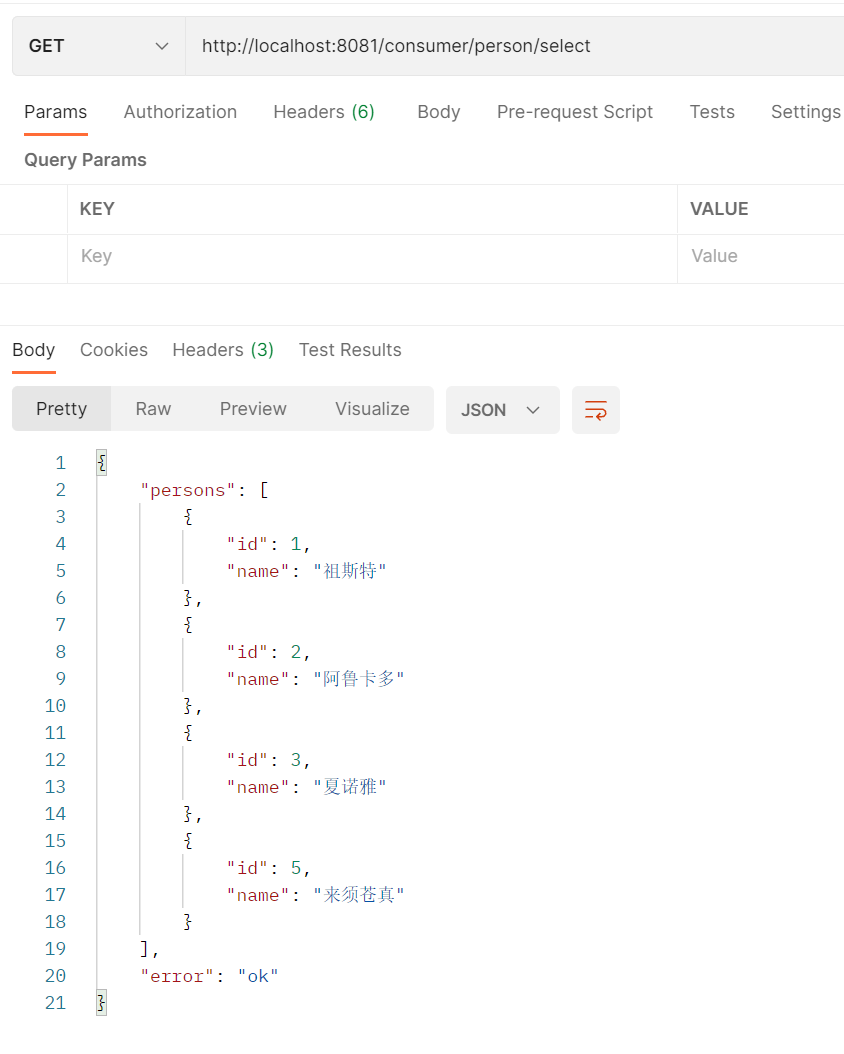Select the request Body tab
This screenshot has width=844, height=1054.
pyautogui.click(x=439, y=112)
